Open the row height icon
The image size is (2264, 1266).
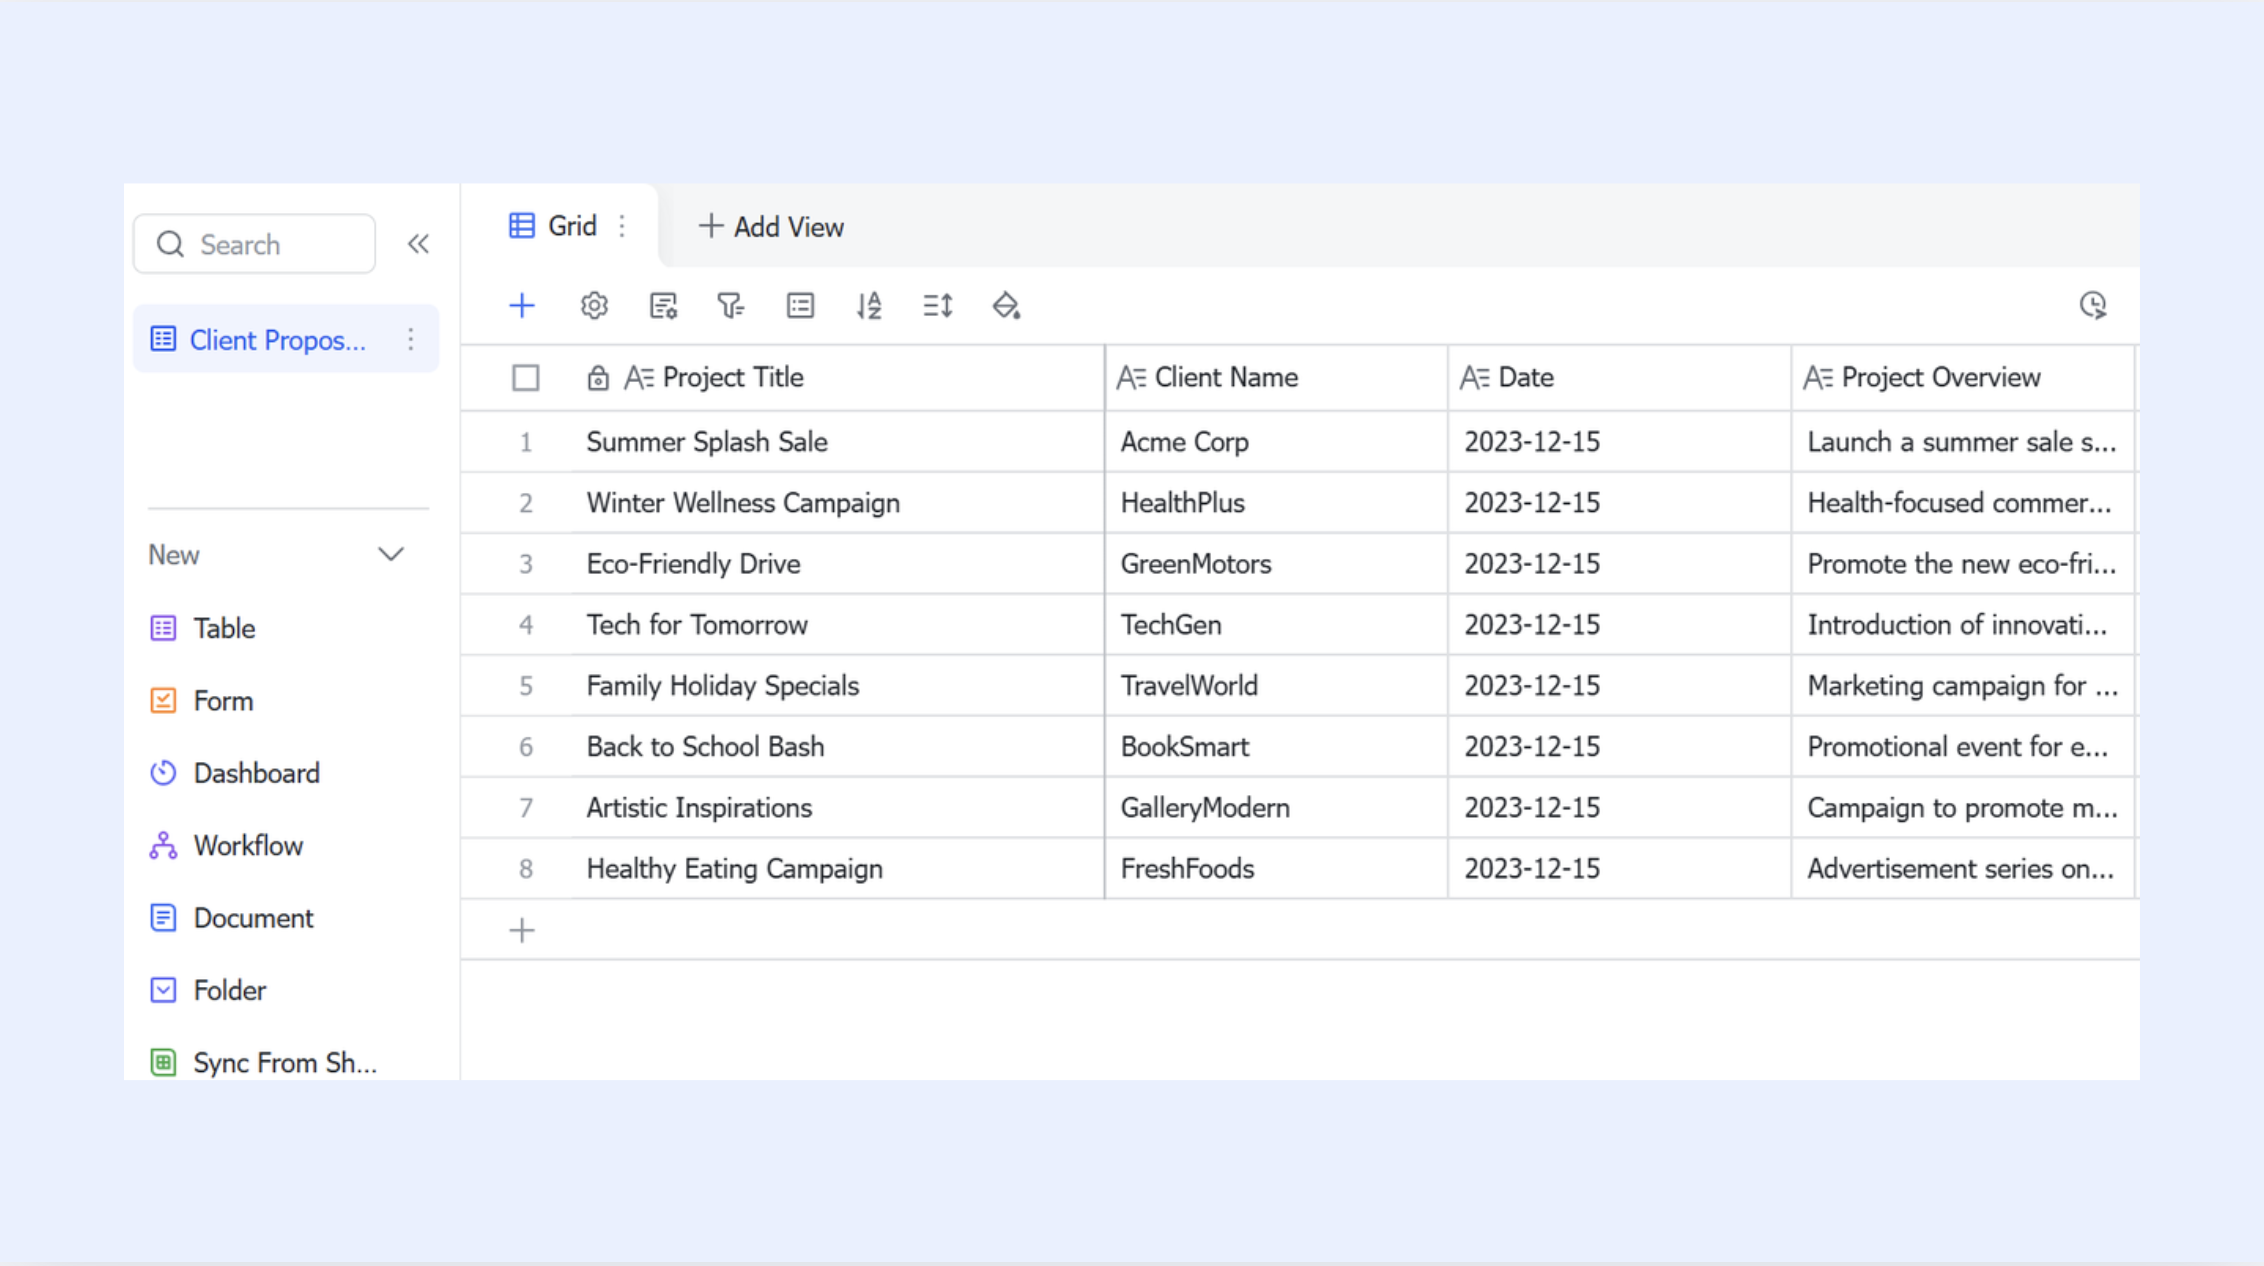coord(937,305)
